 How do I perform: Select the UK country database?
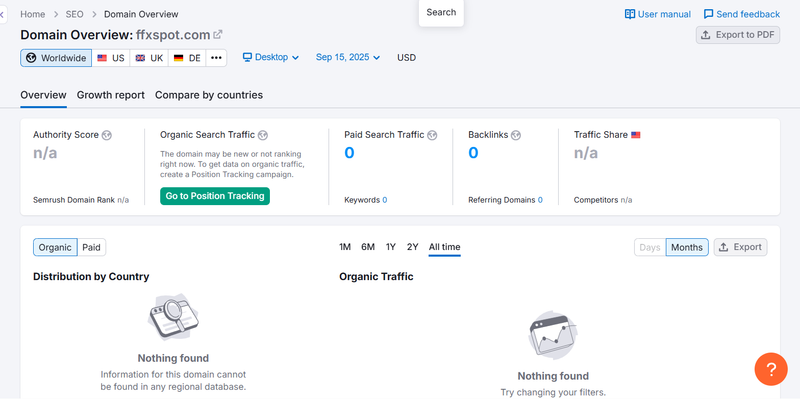pyautogui.click(x=149, y=58)
